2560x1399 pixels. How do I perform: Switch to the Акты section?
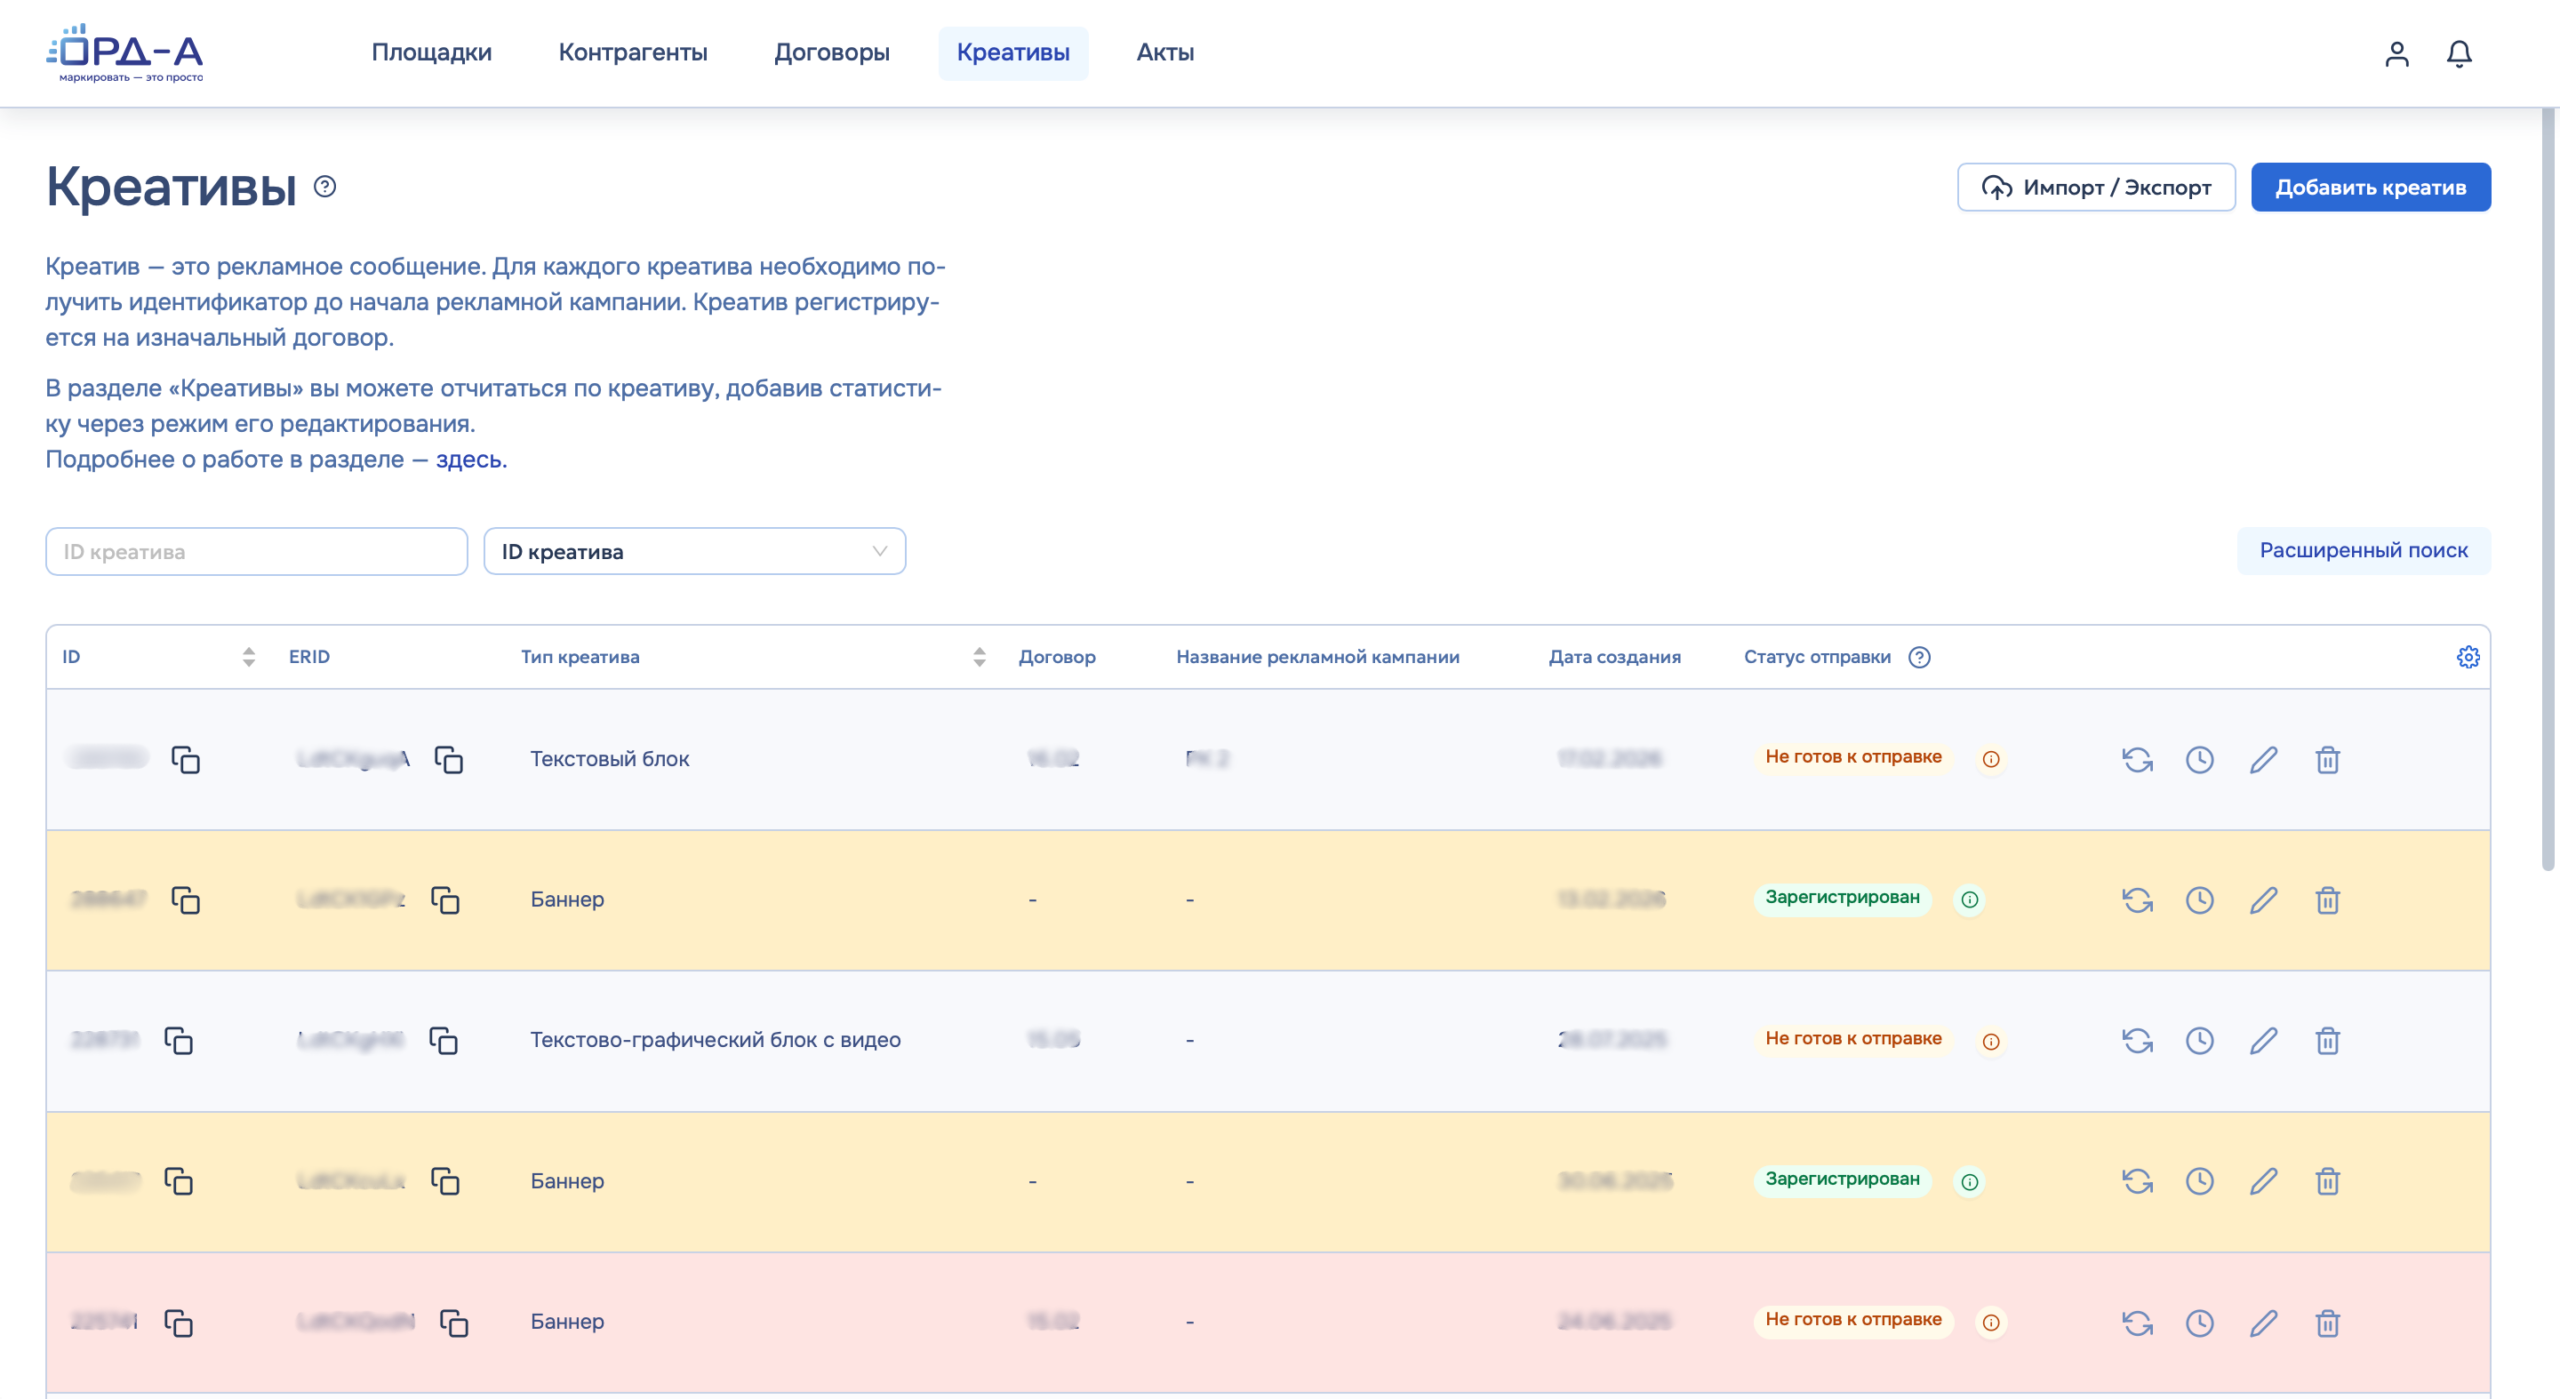click(x=1164, y=52)
